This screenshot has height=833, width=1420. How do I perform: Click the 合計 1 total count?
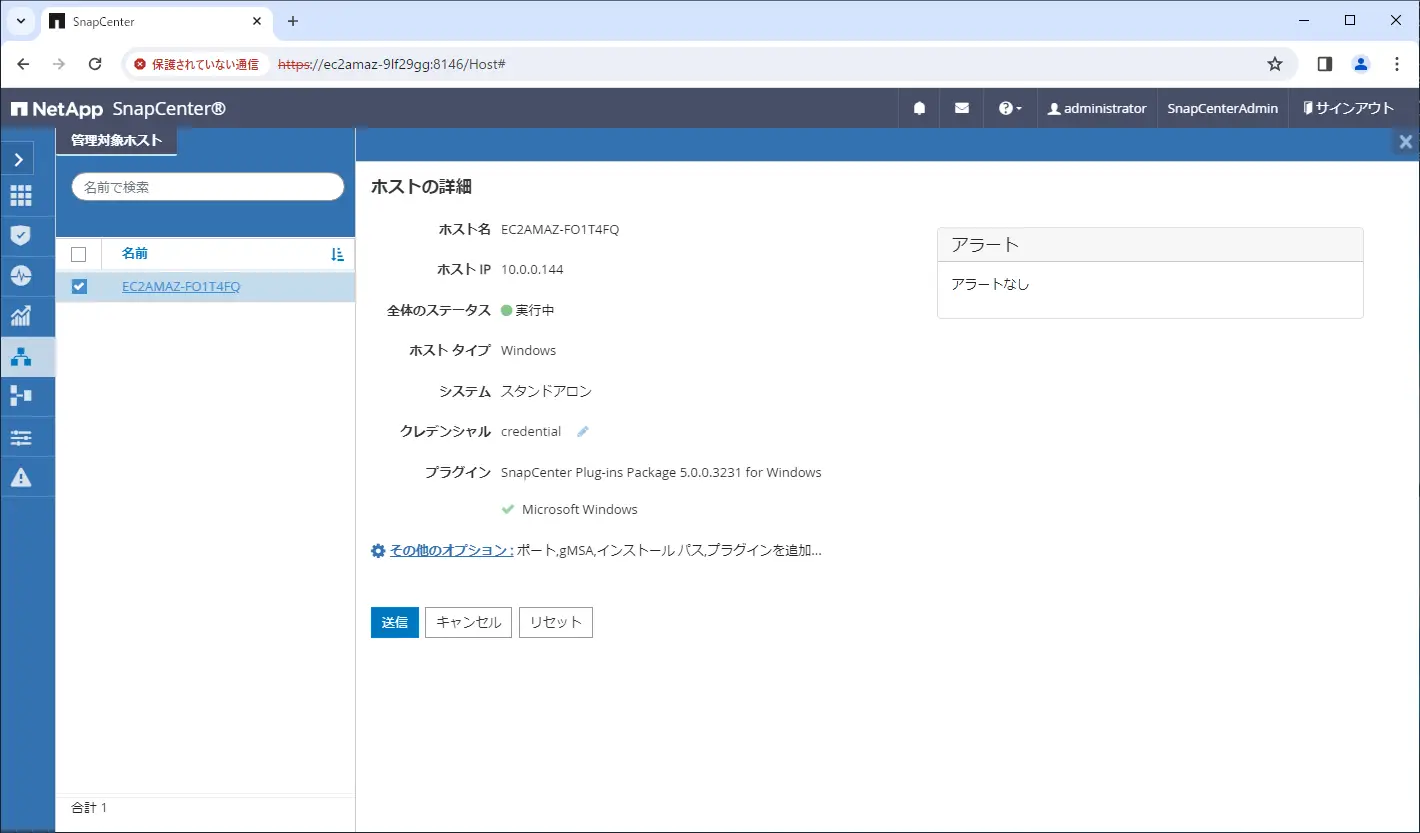pyautogui.click(x=89, y=807)
